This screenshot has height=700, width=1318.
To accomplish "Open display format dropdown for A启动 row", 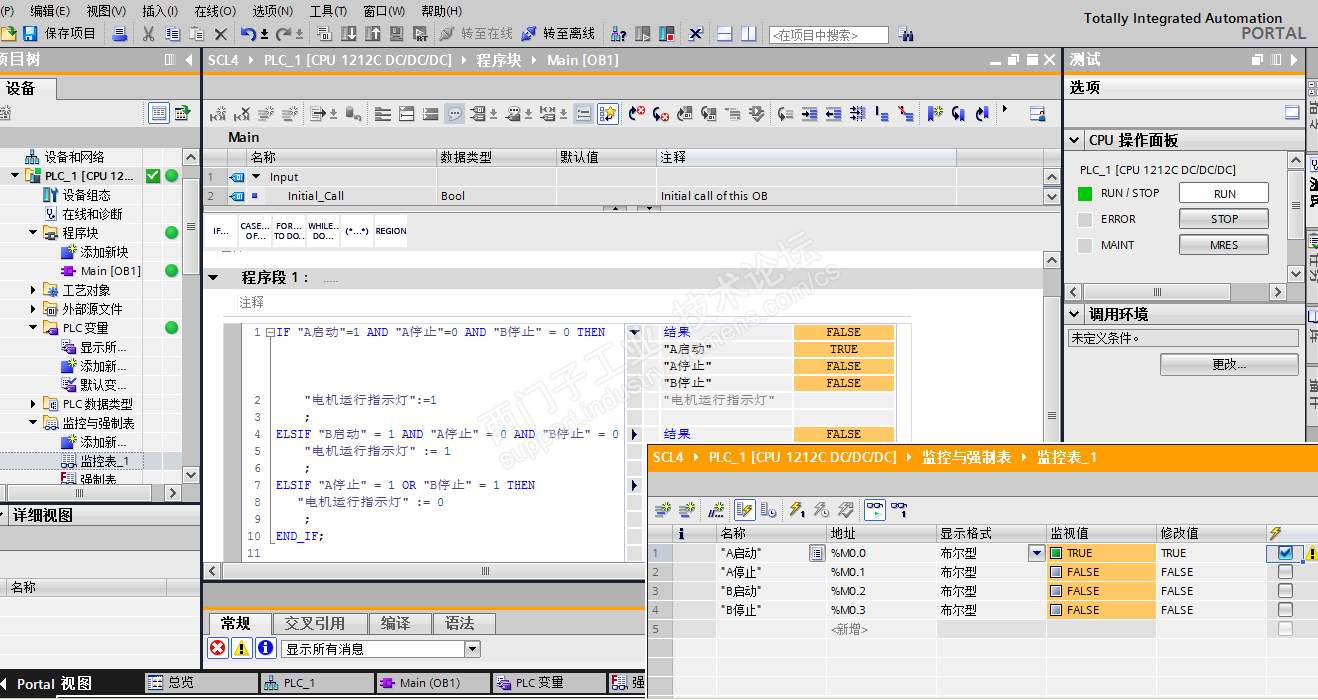I will pyautogui.click(x=1036, y=553).
